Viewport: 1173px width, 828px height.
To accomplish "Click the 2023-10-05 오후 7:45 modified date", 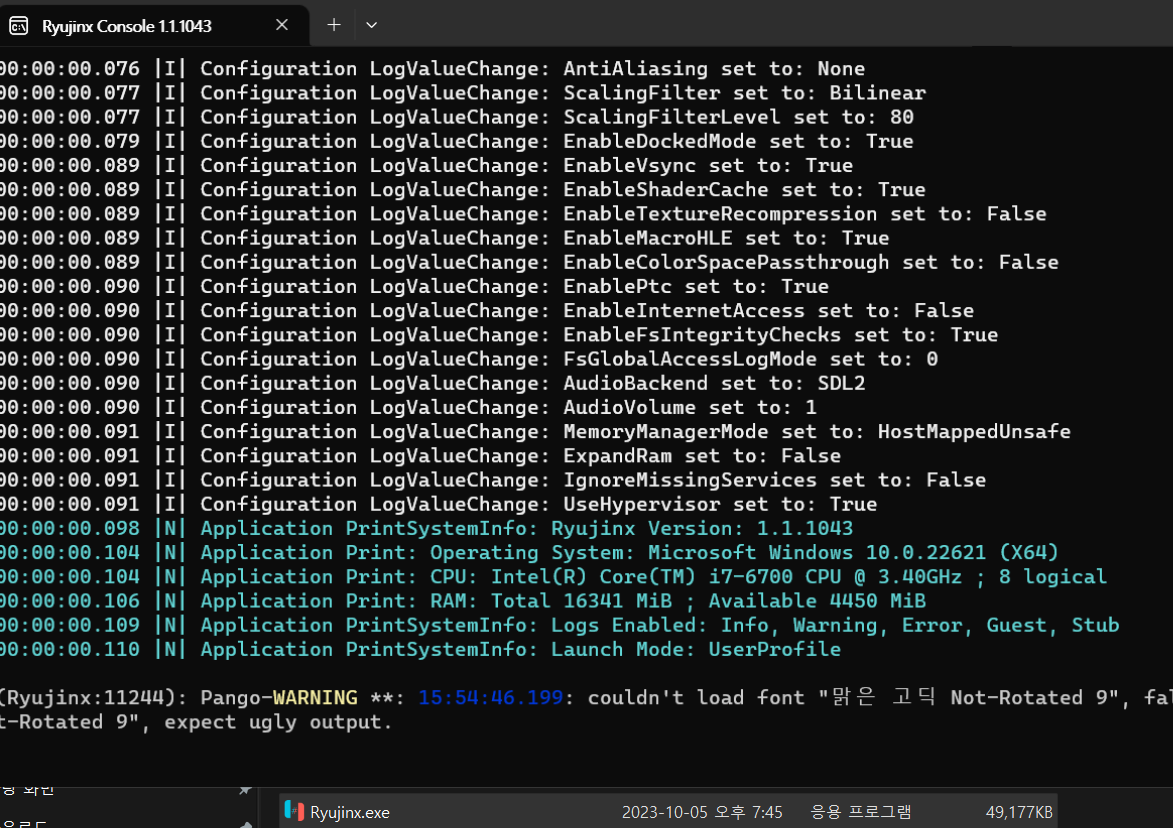I will click(x=702, y=812).
